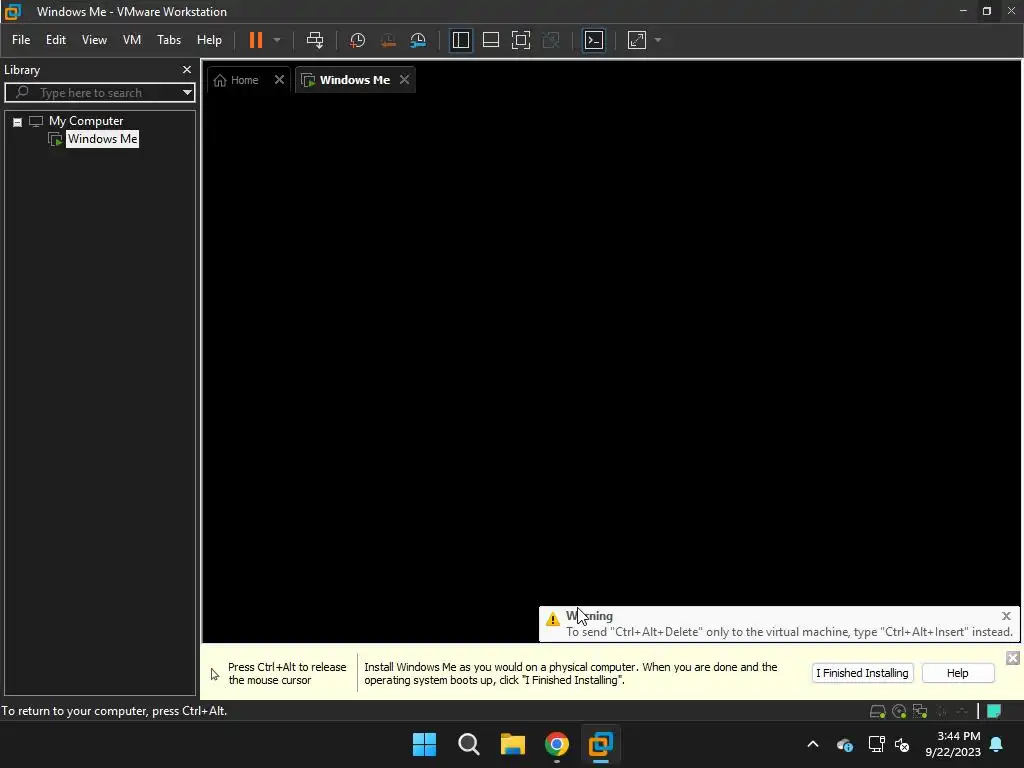Open the Windows Start menu

[x=424, y=744]
